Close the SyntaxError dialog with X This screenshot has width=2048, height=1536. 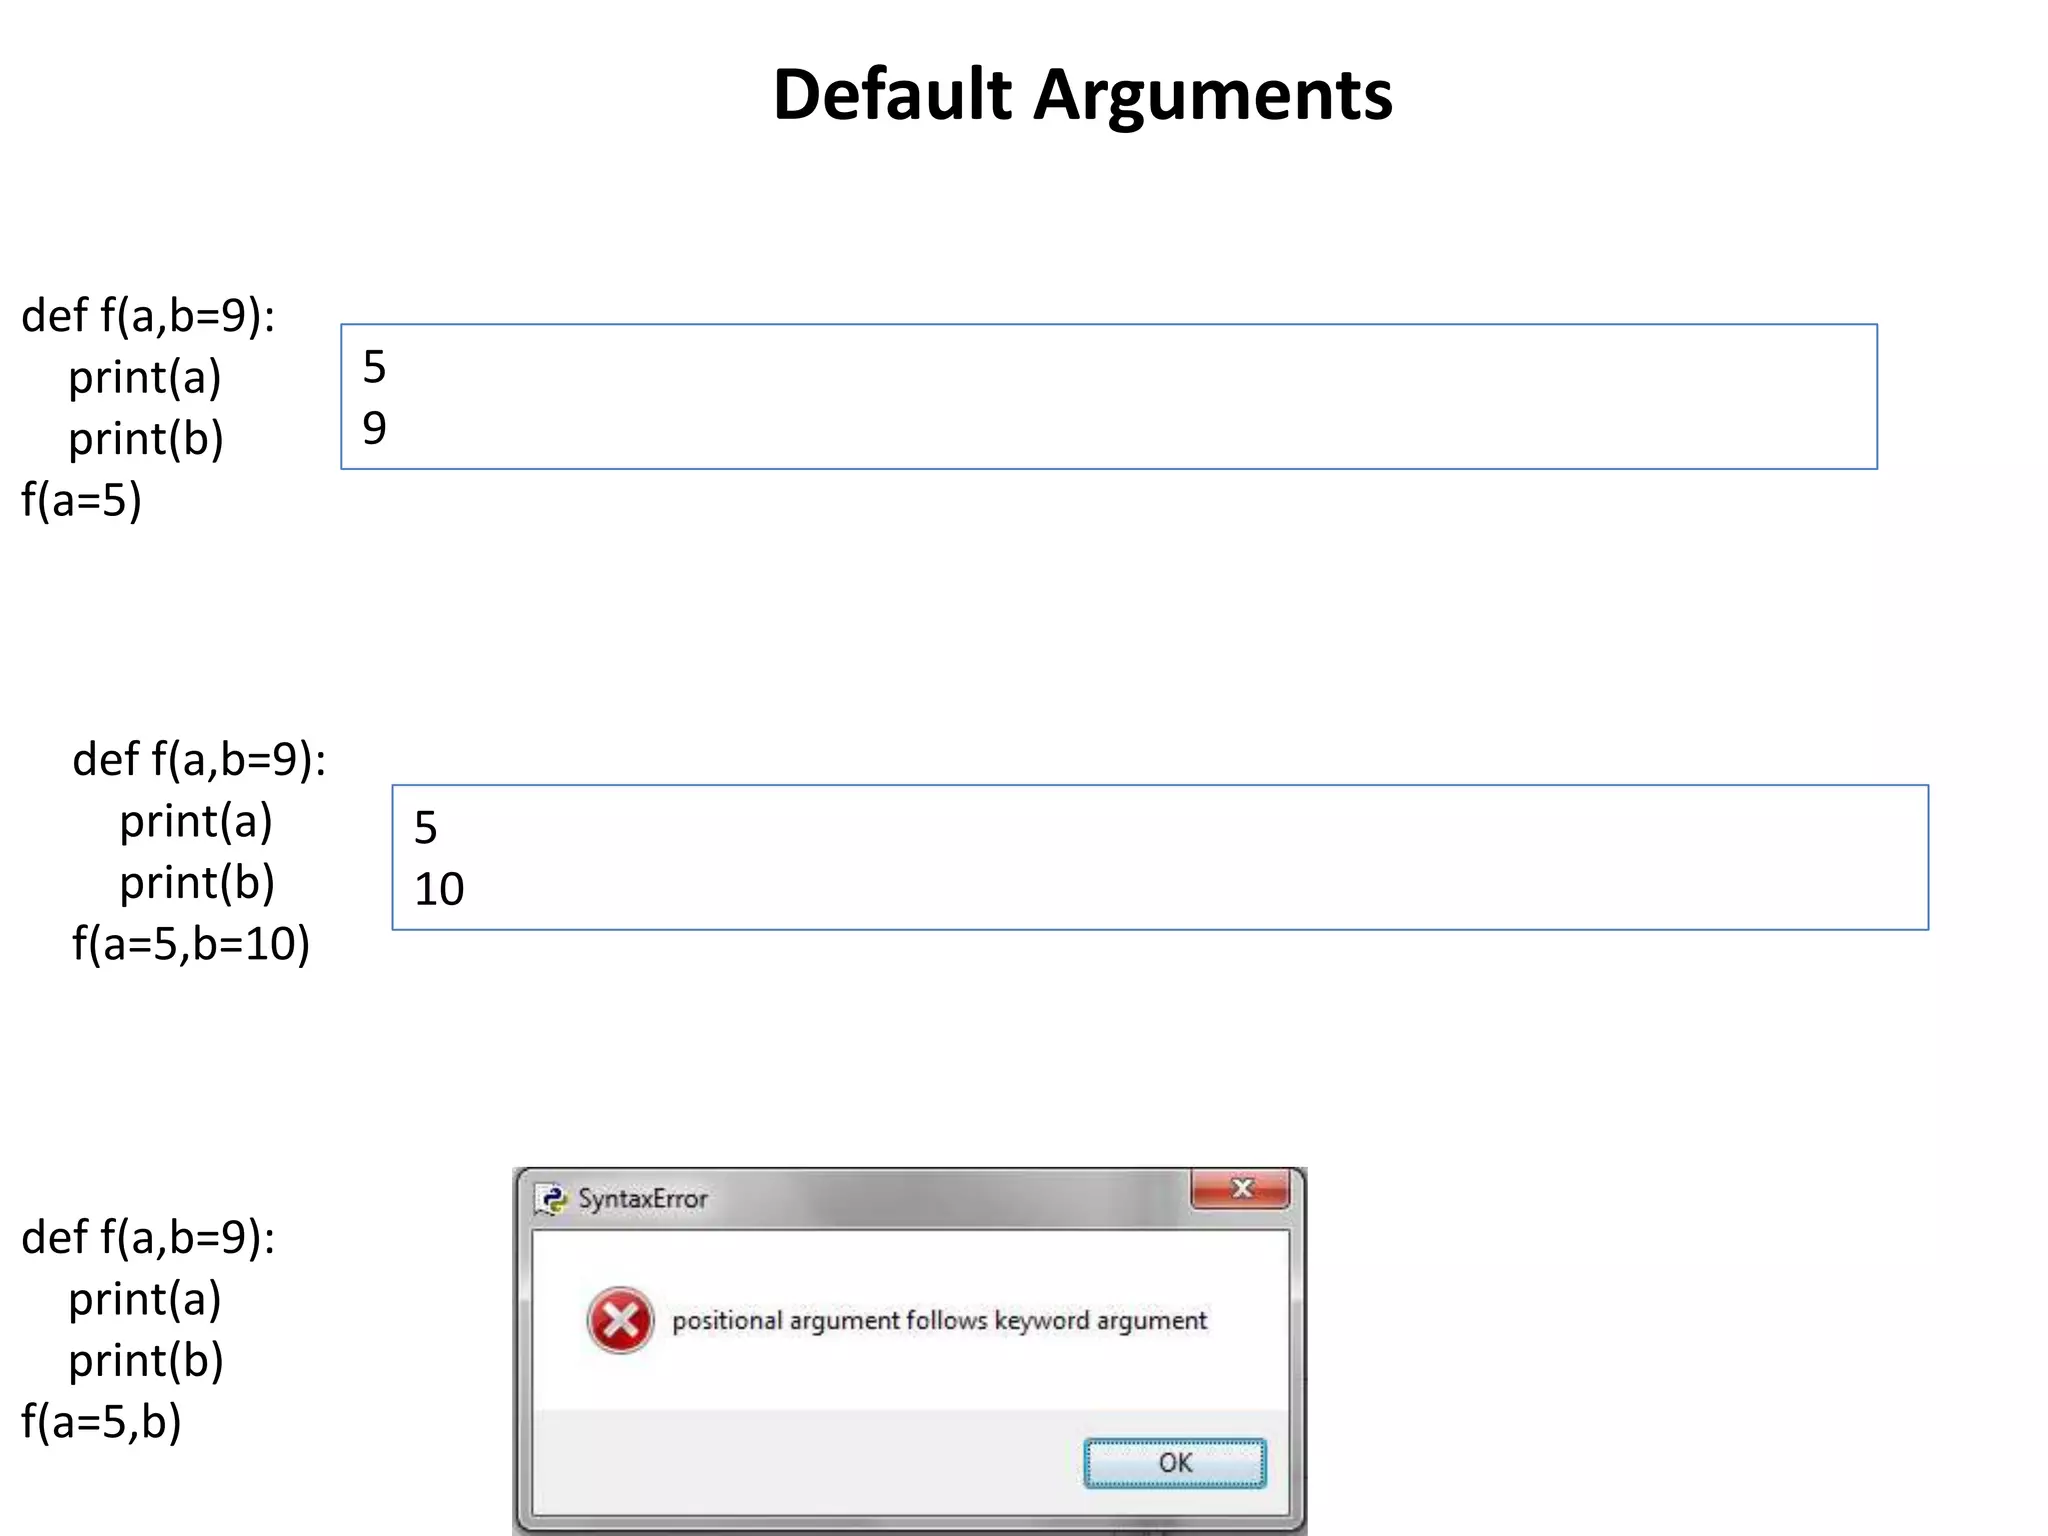(x=1241, y=1188)
